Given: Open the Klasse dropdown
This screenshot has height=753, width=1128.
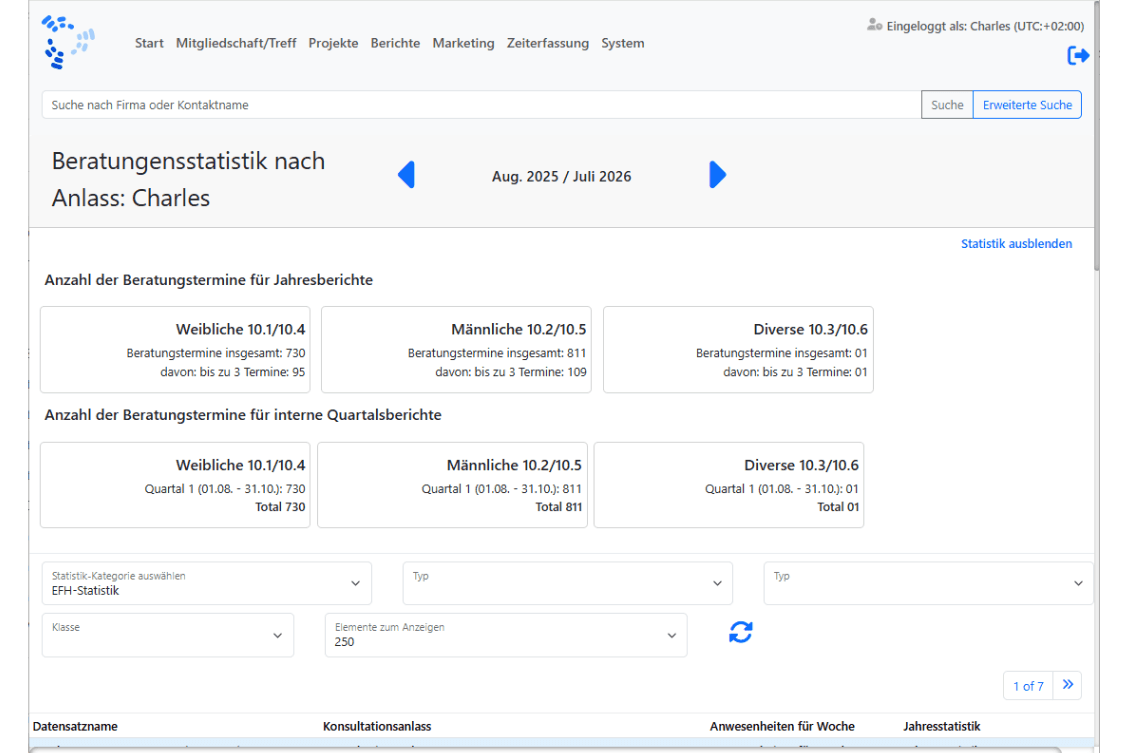Looking at the screenshot, I should [x=168, y=635].
